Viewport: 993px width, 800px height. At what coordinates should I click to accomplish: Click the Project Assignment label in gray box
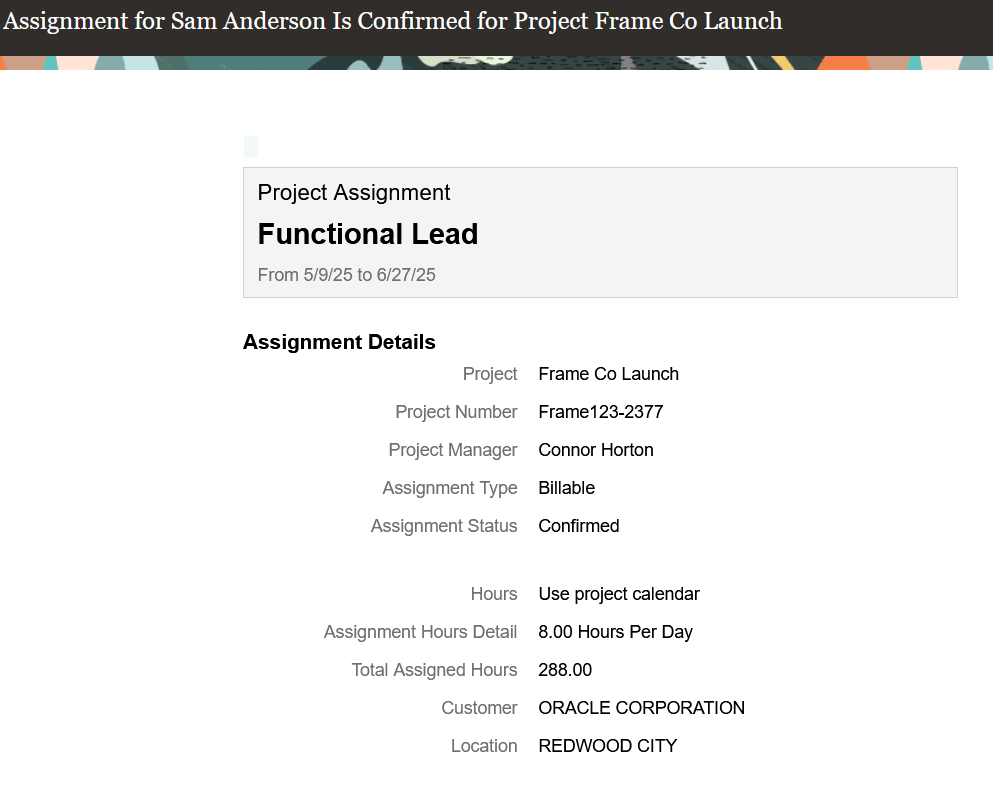[x=353, y=193]
